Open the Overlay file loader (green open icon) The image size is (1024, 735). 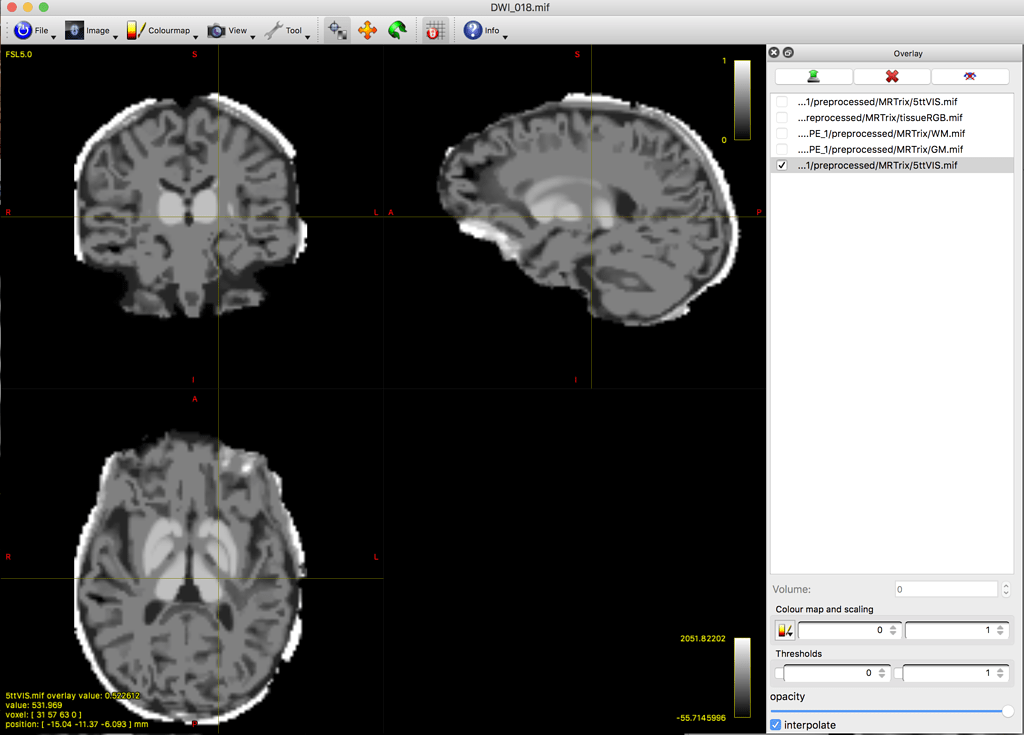(x=813, y=76)
